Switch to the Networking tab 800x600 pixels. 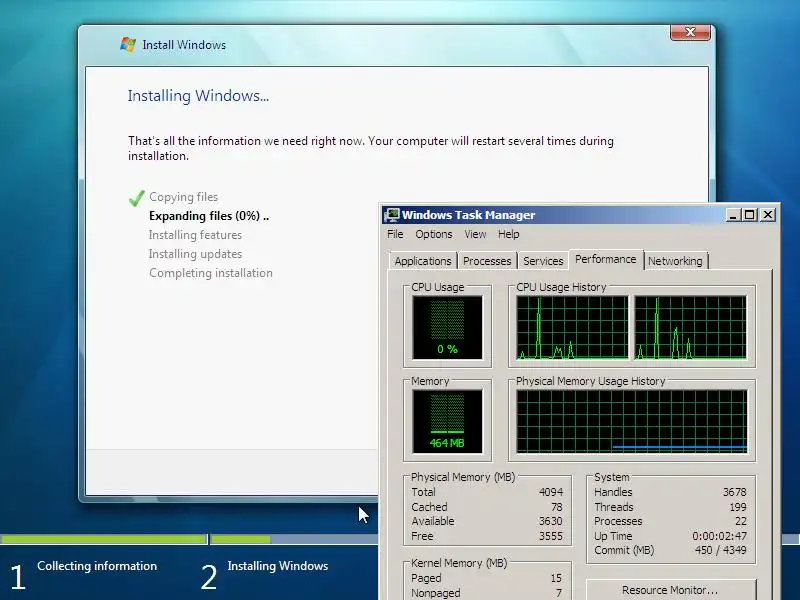click(676, 261)
